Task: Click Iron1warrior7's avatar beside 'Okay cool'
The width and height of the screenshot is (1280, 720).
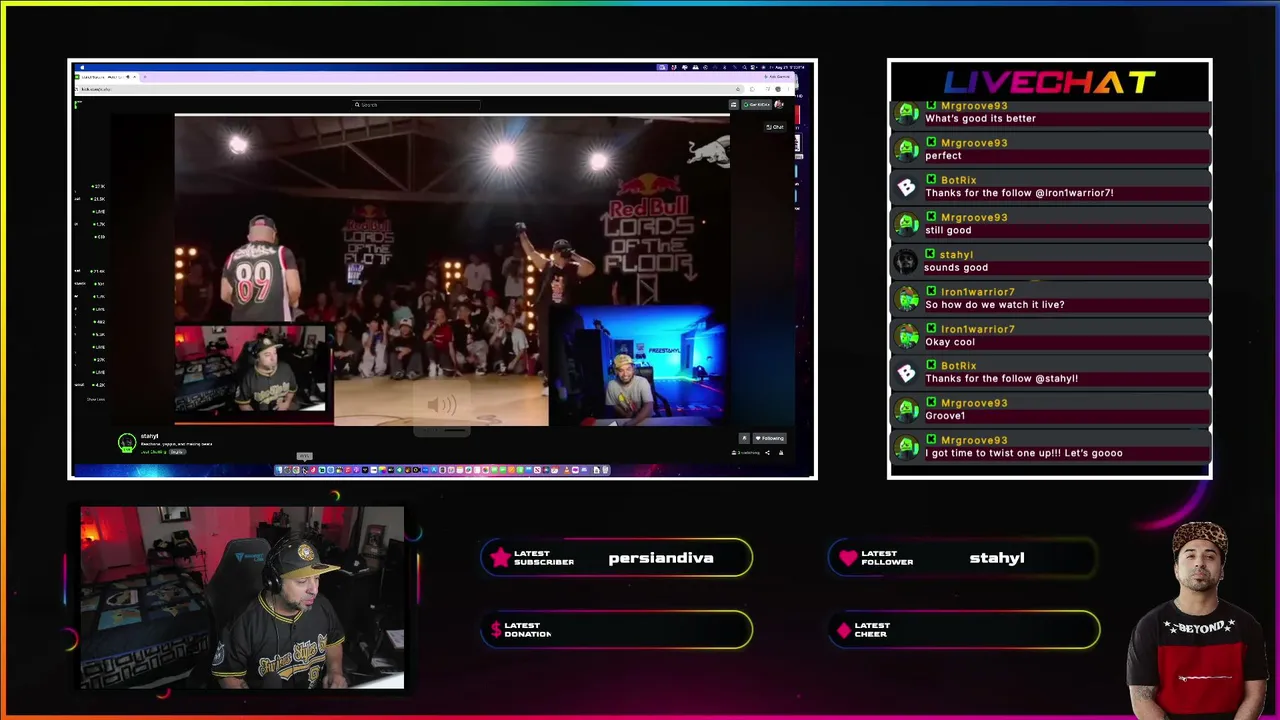Action: pyautogui.click(x=906, y=335)
